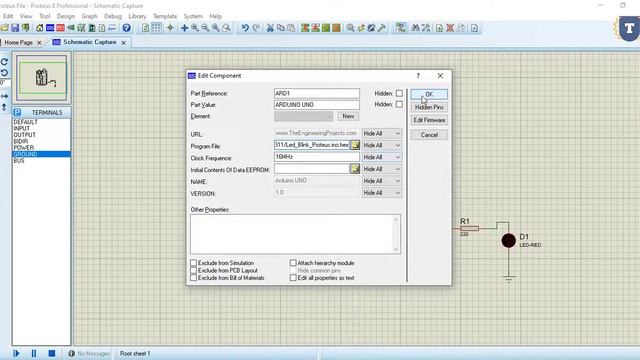
Task: Click the Rotate Anti-clockwise icon in left sidebar
Action: (x=4, y=73)
